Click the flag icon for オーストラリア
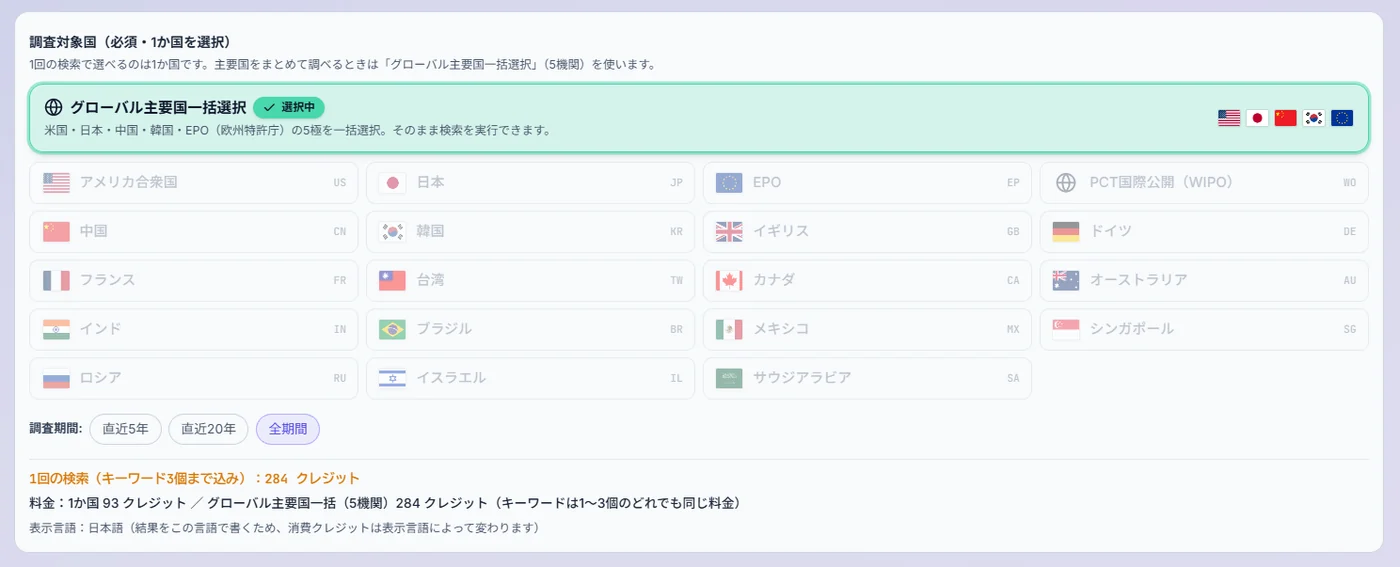The height and width of the screenshot is (567, 1400). [1066, 281]
